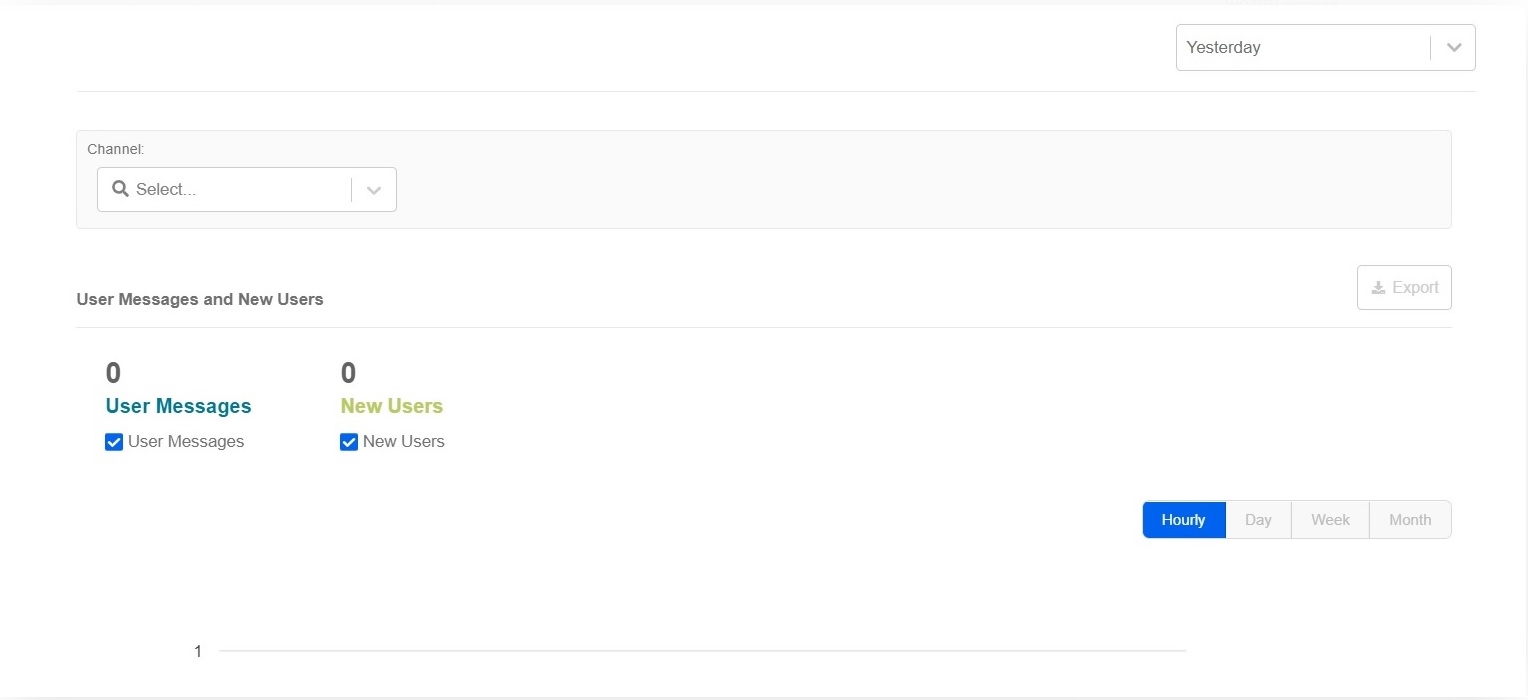This screenshot has width=1531, height=700.
Task: Click the 'User Messages and New Users' section title
Action: tap(200, 300)
